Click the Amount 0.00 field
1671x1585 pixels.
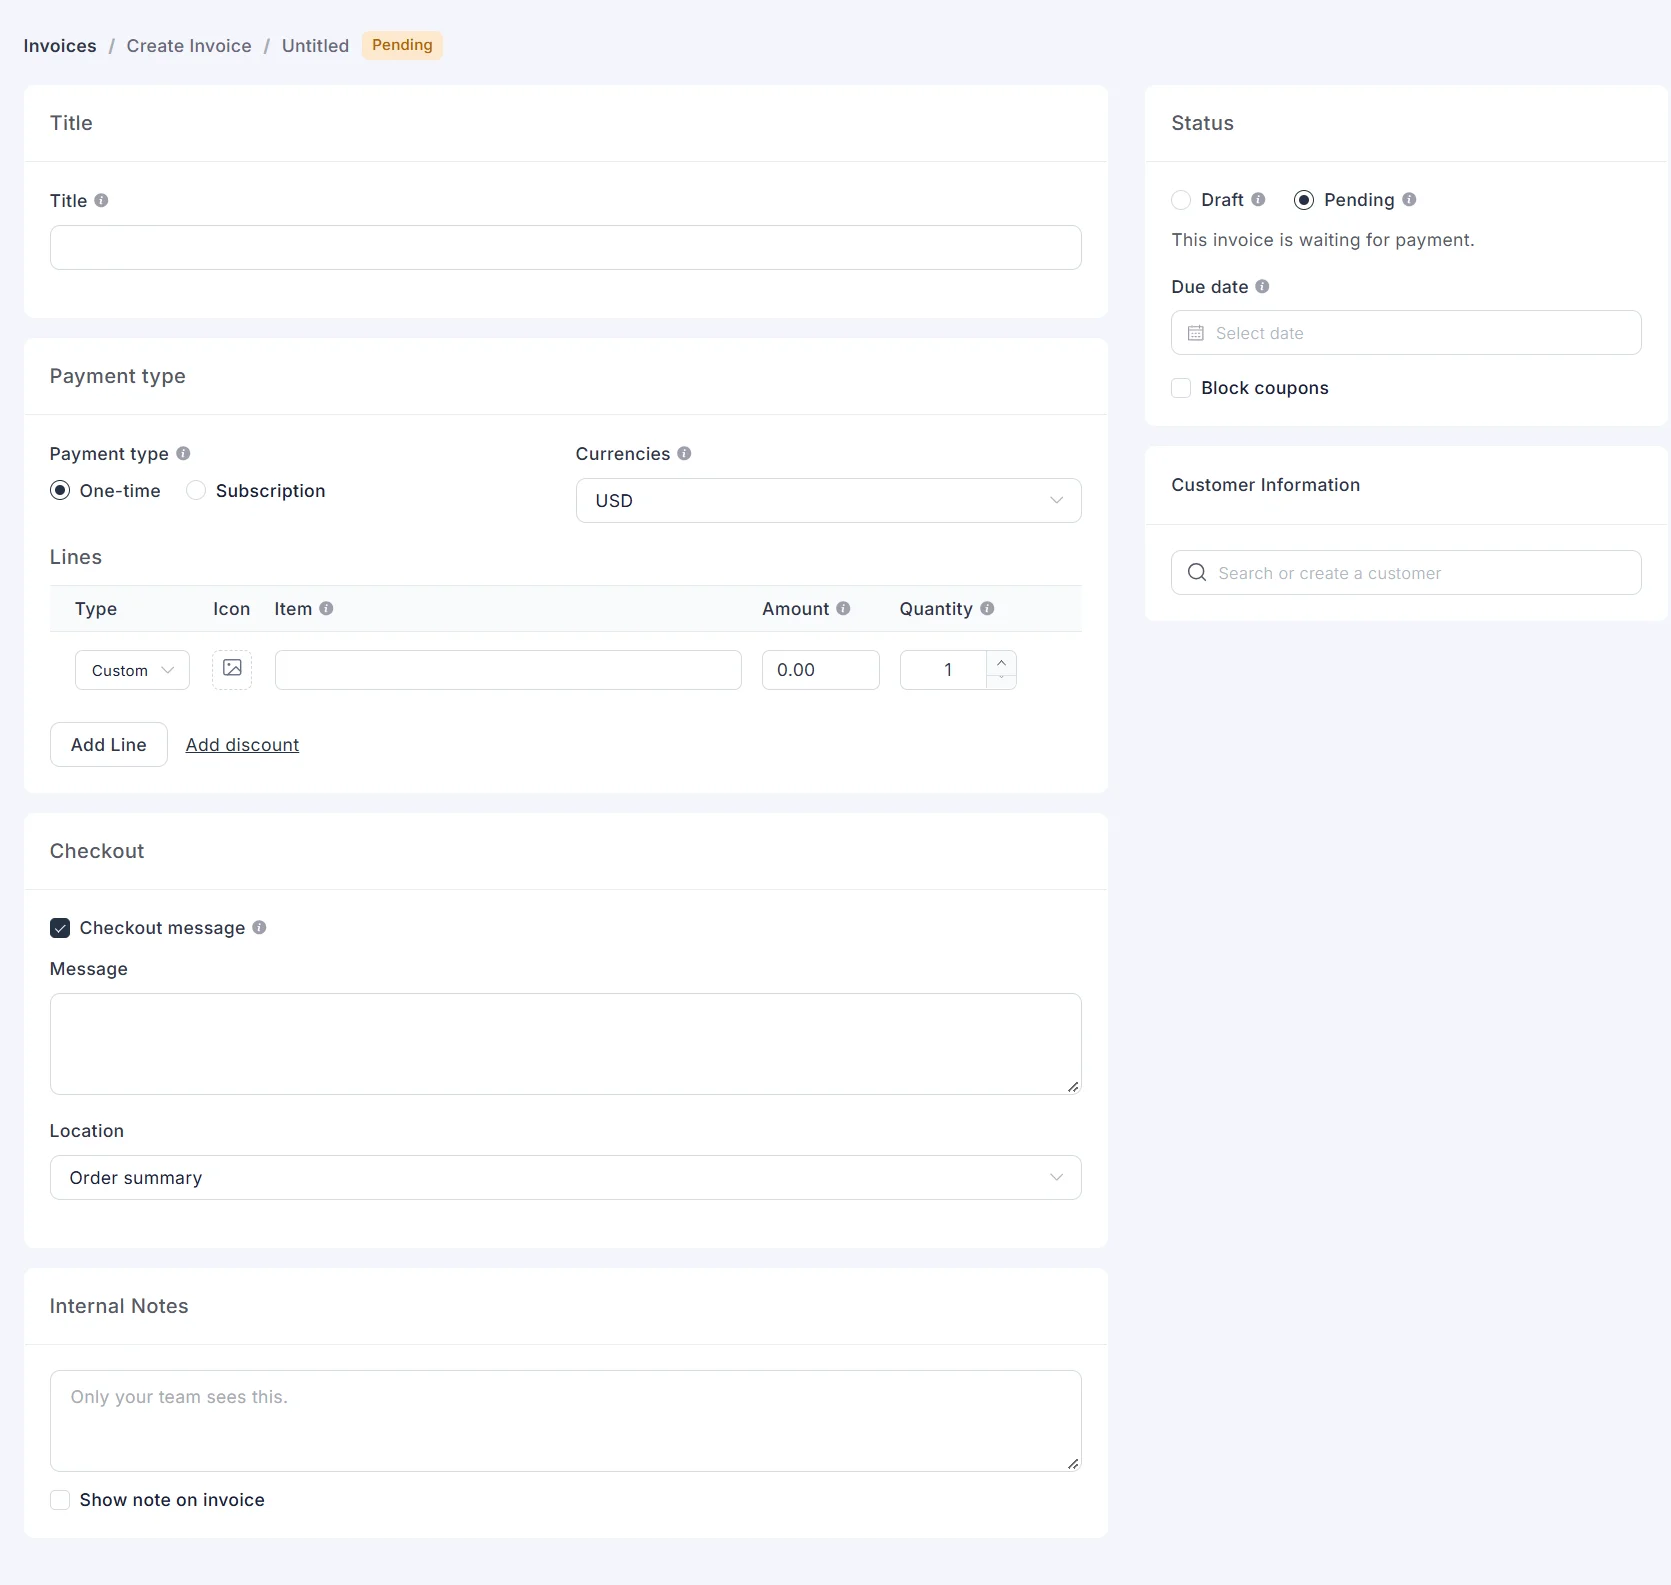click(x=821, y=670)
